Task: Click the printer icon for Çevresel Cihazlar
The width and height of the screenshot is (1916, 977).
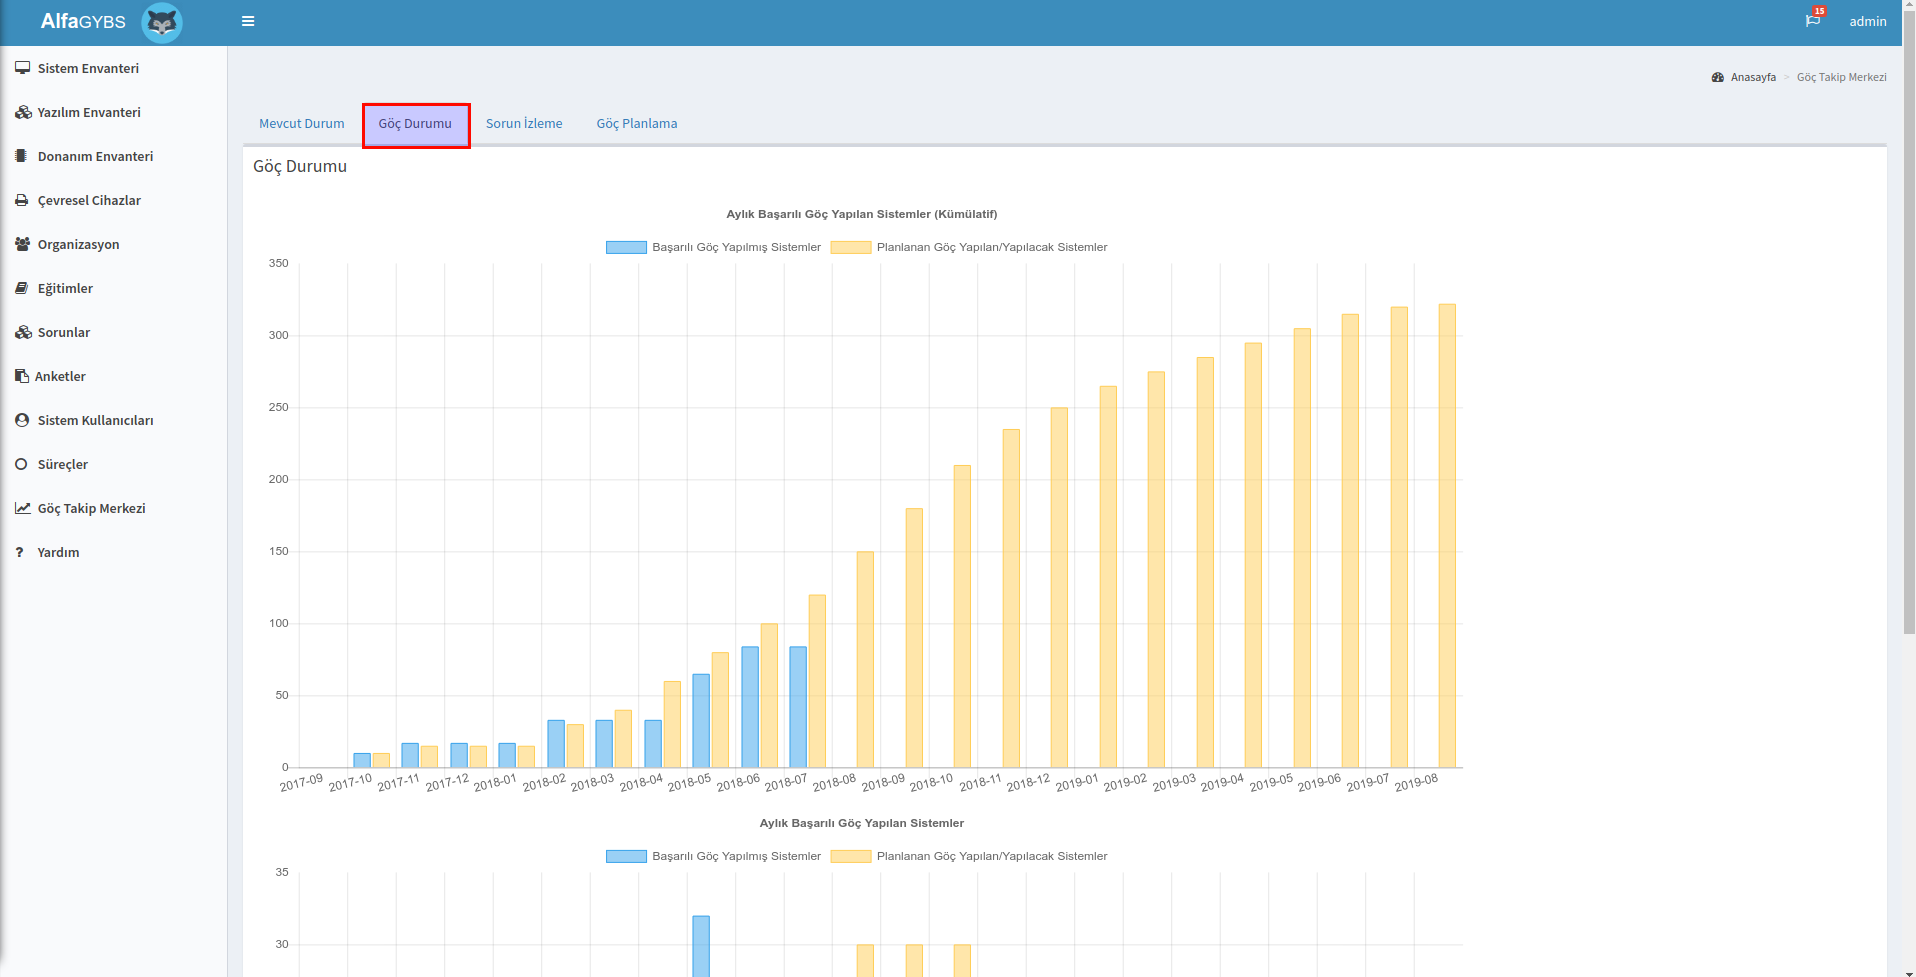Action: coord(22,200)
